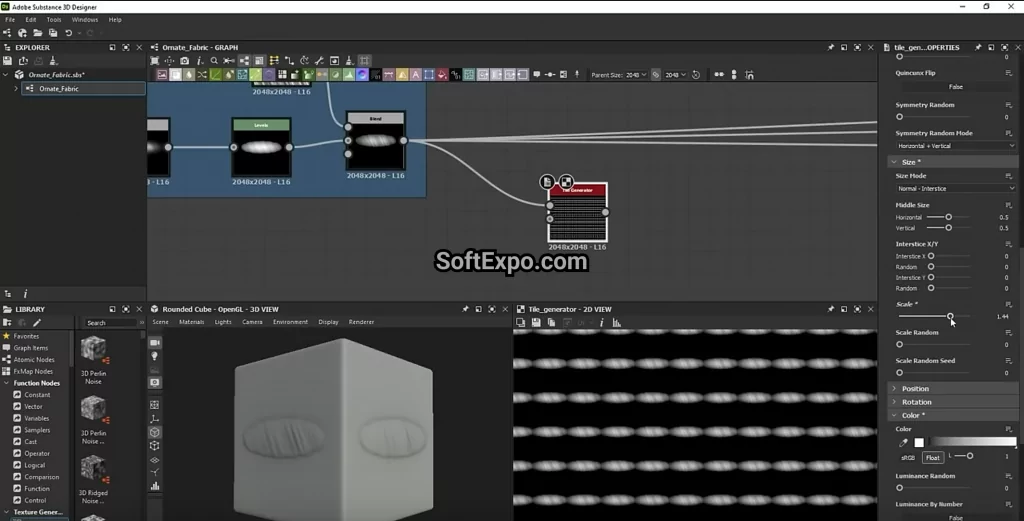Add a Warp warning-triangle node icon
The width and height of the screenshot is (1024, 521).
point(402,75)
